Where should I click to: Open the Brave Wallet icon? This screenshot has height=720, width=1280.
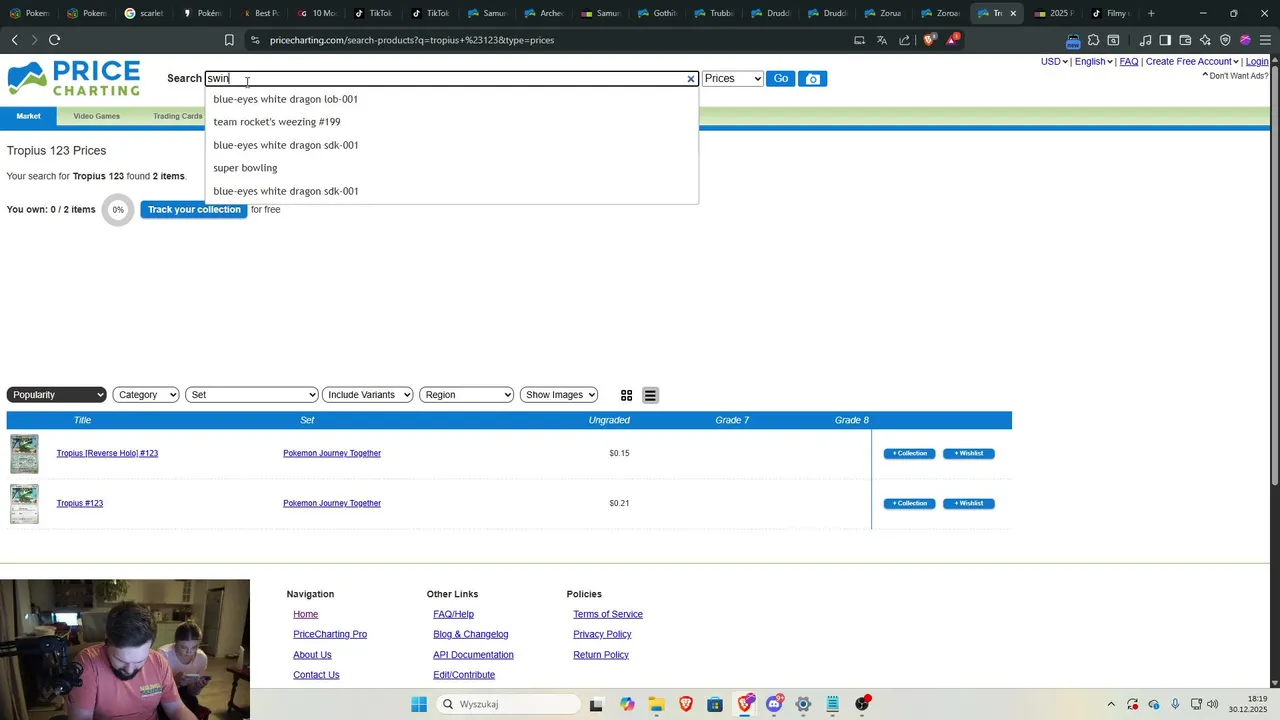(x=1185, y=40)
